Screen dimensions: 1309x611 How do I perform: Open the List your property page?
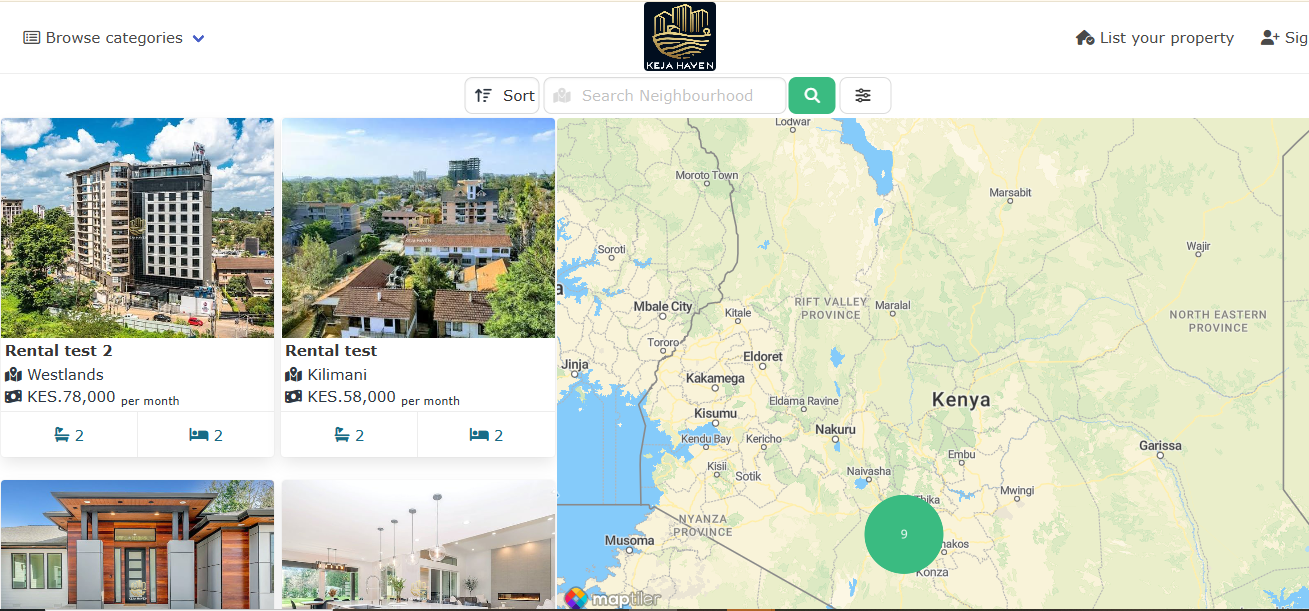coord(1154,38)
